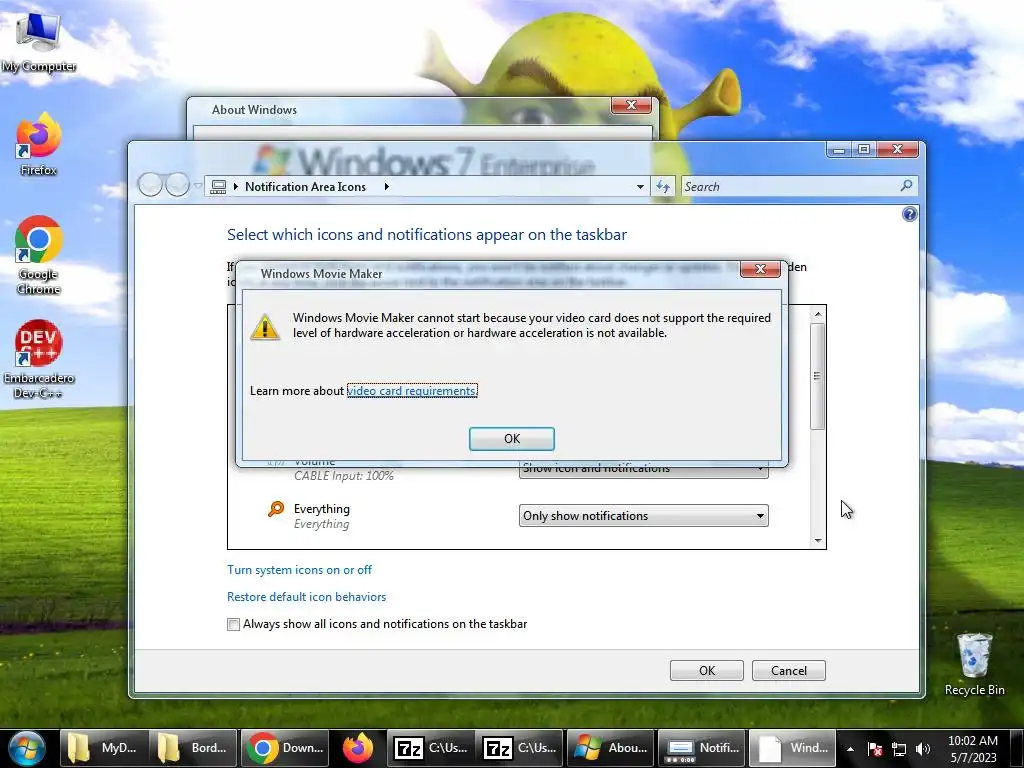Launch Firefox from desktop shortcut
Image resolution: width=1024 pixels, height=768 pixels.
tap(39, 144)
